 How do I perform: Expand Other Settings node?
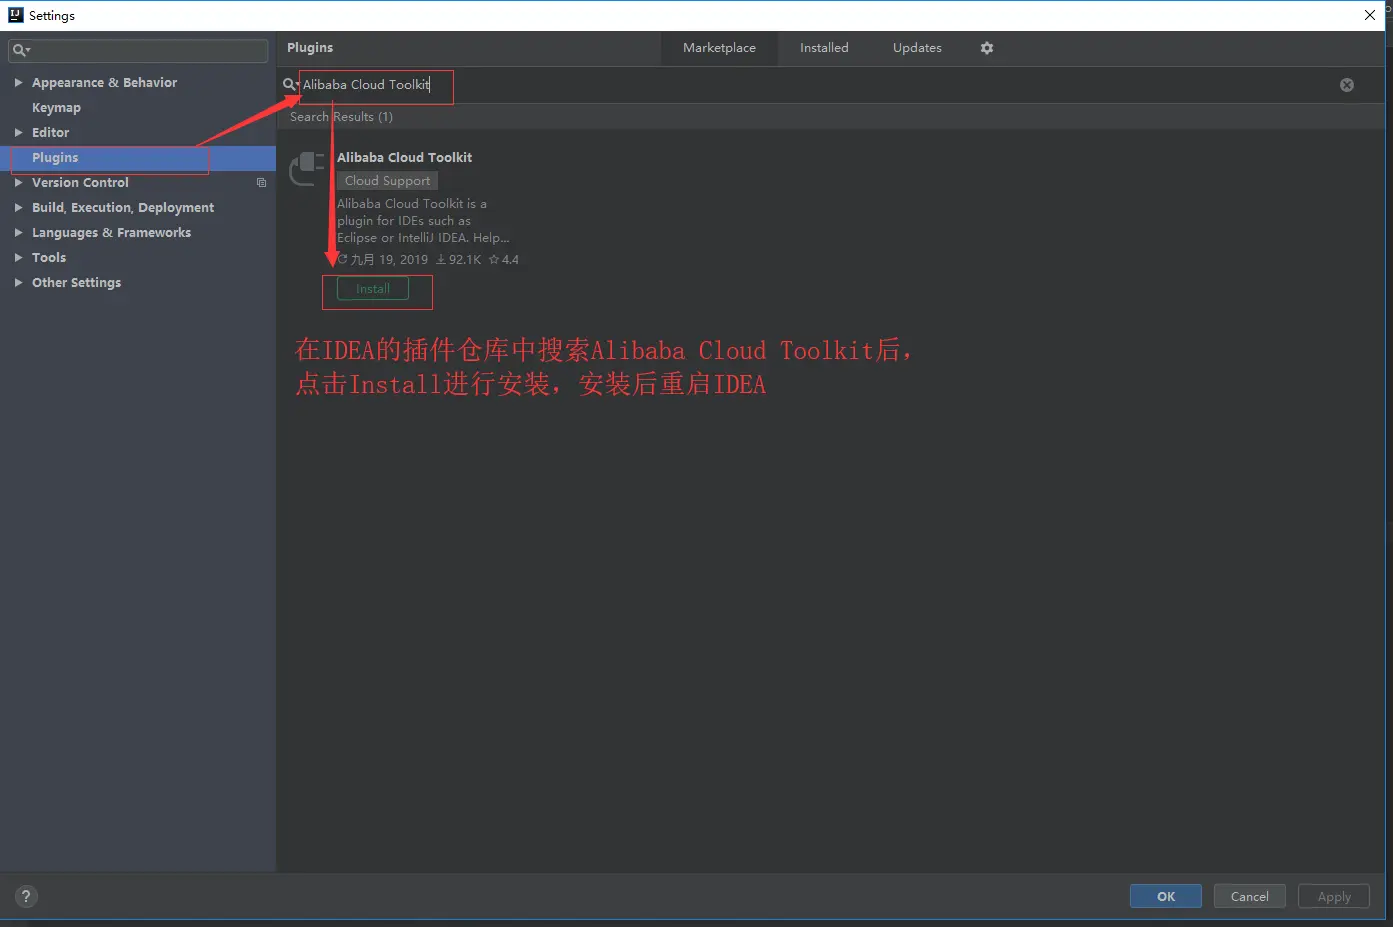pos(18,283)
